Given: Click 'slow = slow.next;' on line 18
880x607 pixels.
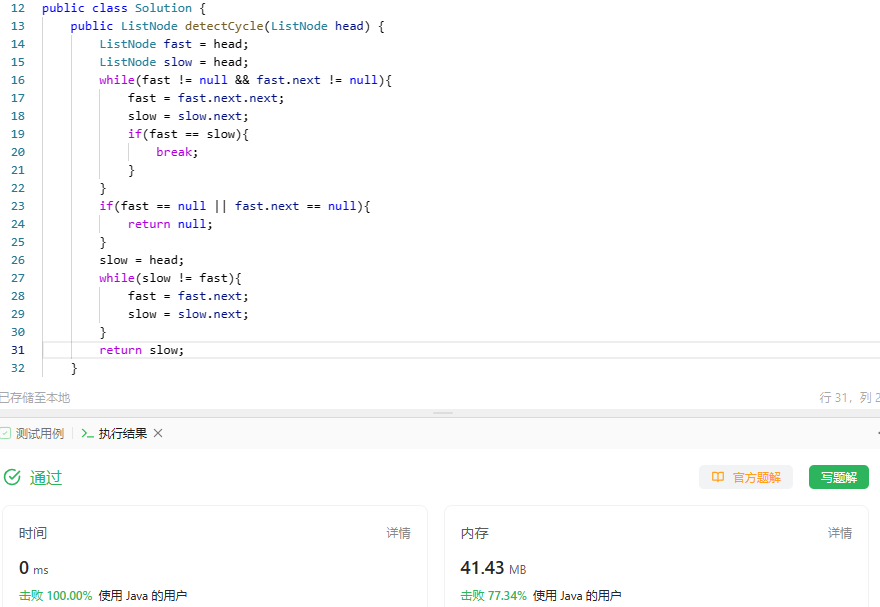Looking at the screenshot, I should point(188,116).
